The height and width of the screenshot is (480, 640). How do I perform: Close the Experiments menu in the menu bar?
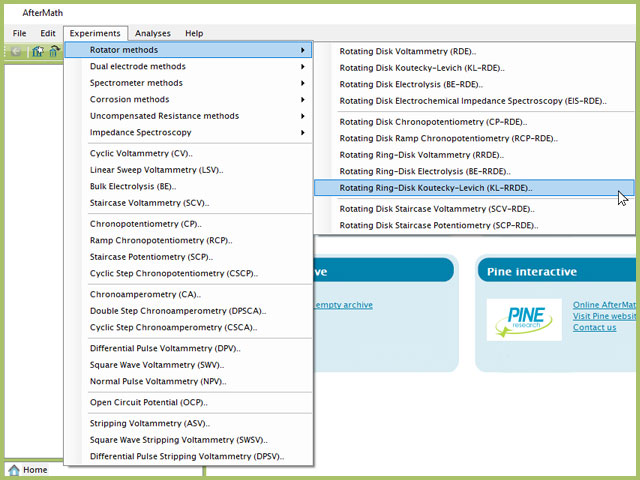[x=95, y=33]
